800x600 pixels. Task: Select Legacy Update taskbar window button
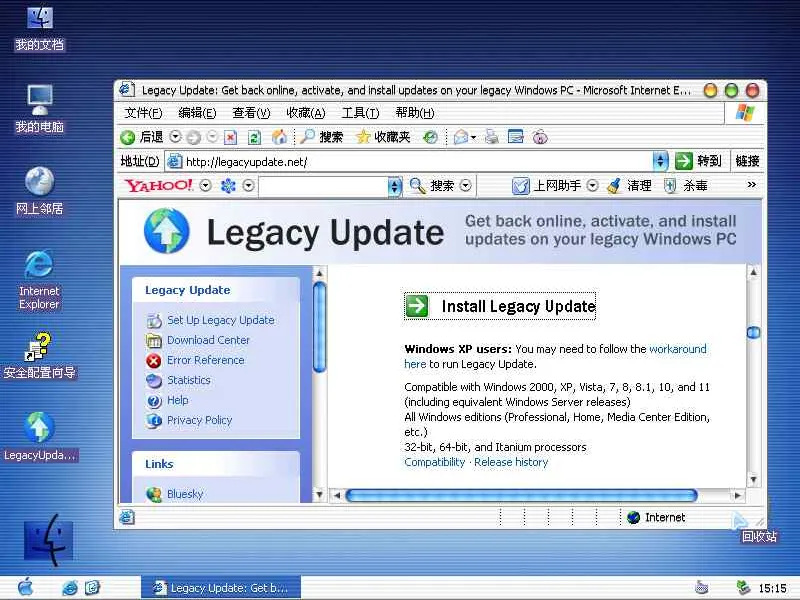click(x=221, y=588)
